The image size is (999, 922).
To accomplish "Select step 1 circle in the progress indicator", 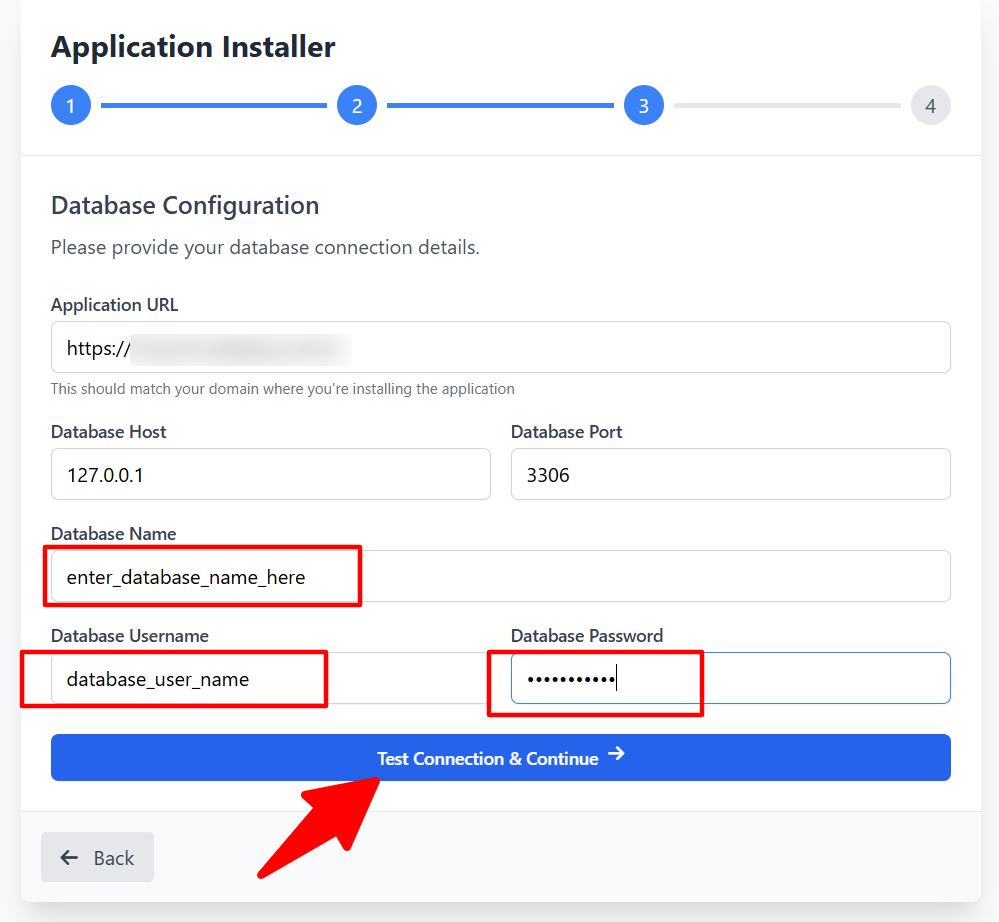I will [70, 104].
